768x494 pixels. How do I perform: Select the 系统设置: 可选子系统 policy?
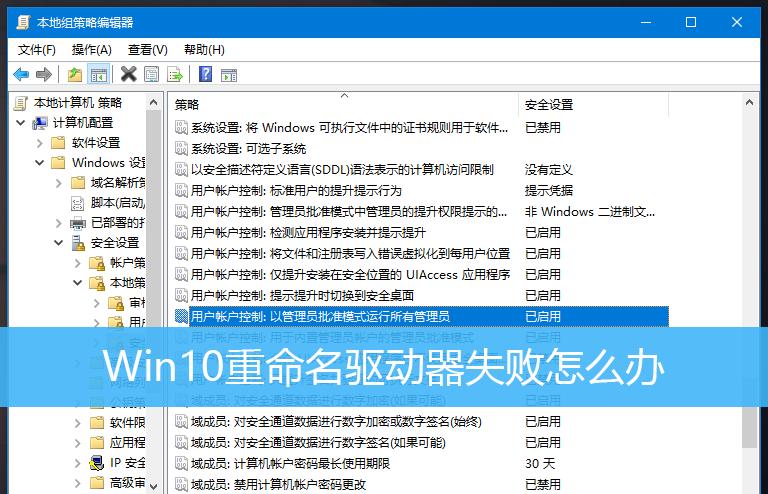pyautogui.click(x=248, y=148)
